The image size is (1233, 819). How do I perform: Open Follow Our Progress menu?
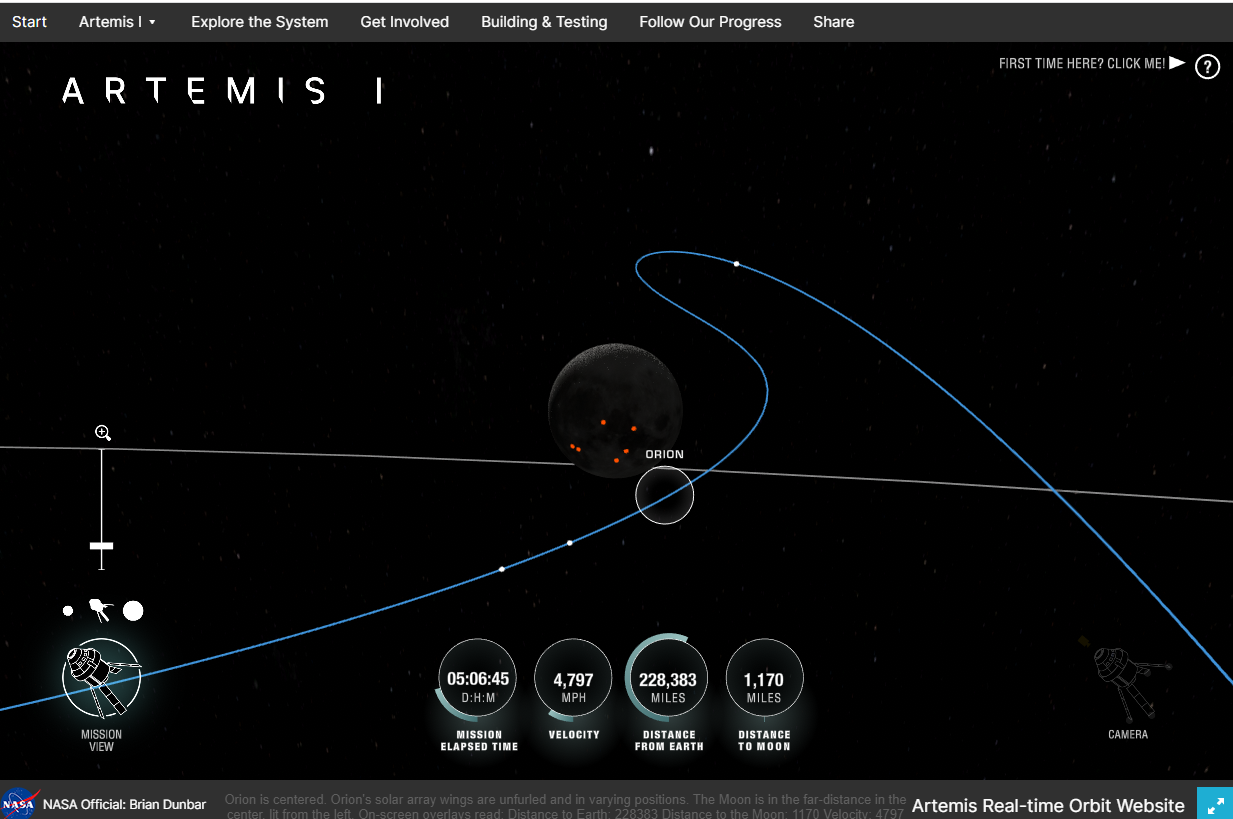(711, 22)
